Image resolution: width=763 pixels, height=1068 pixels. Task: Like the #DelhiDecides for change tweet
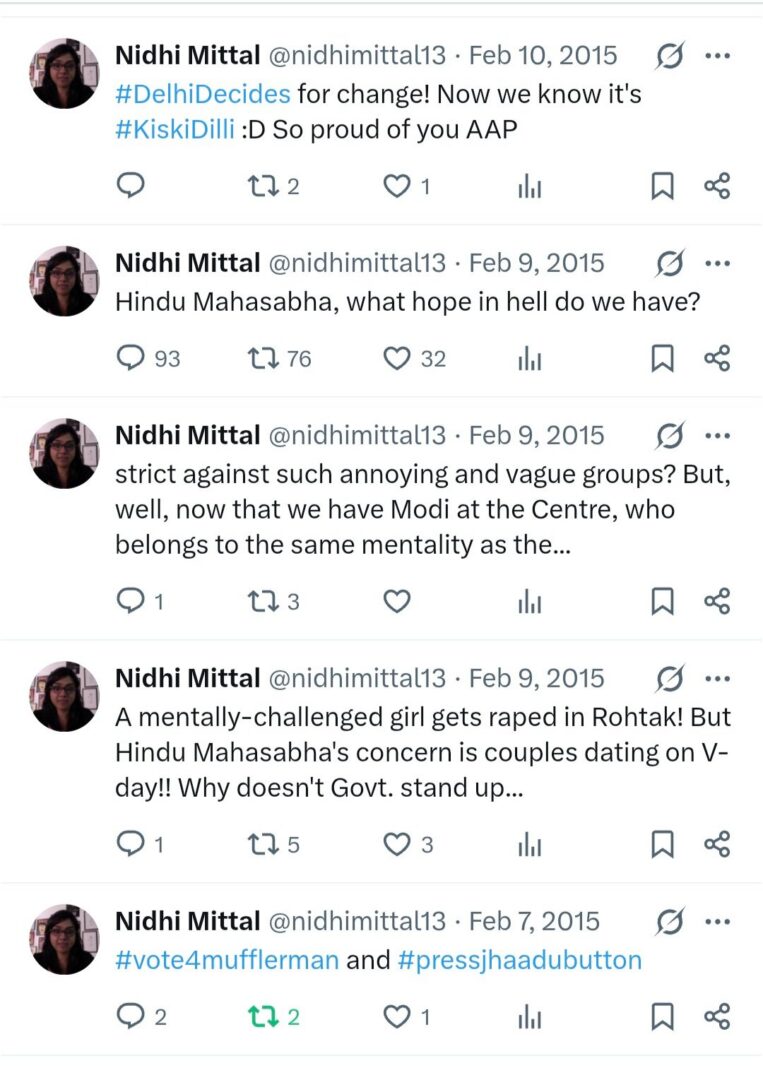click(x=398, y=186)
